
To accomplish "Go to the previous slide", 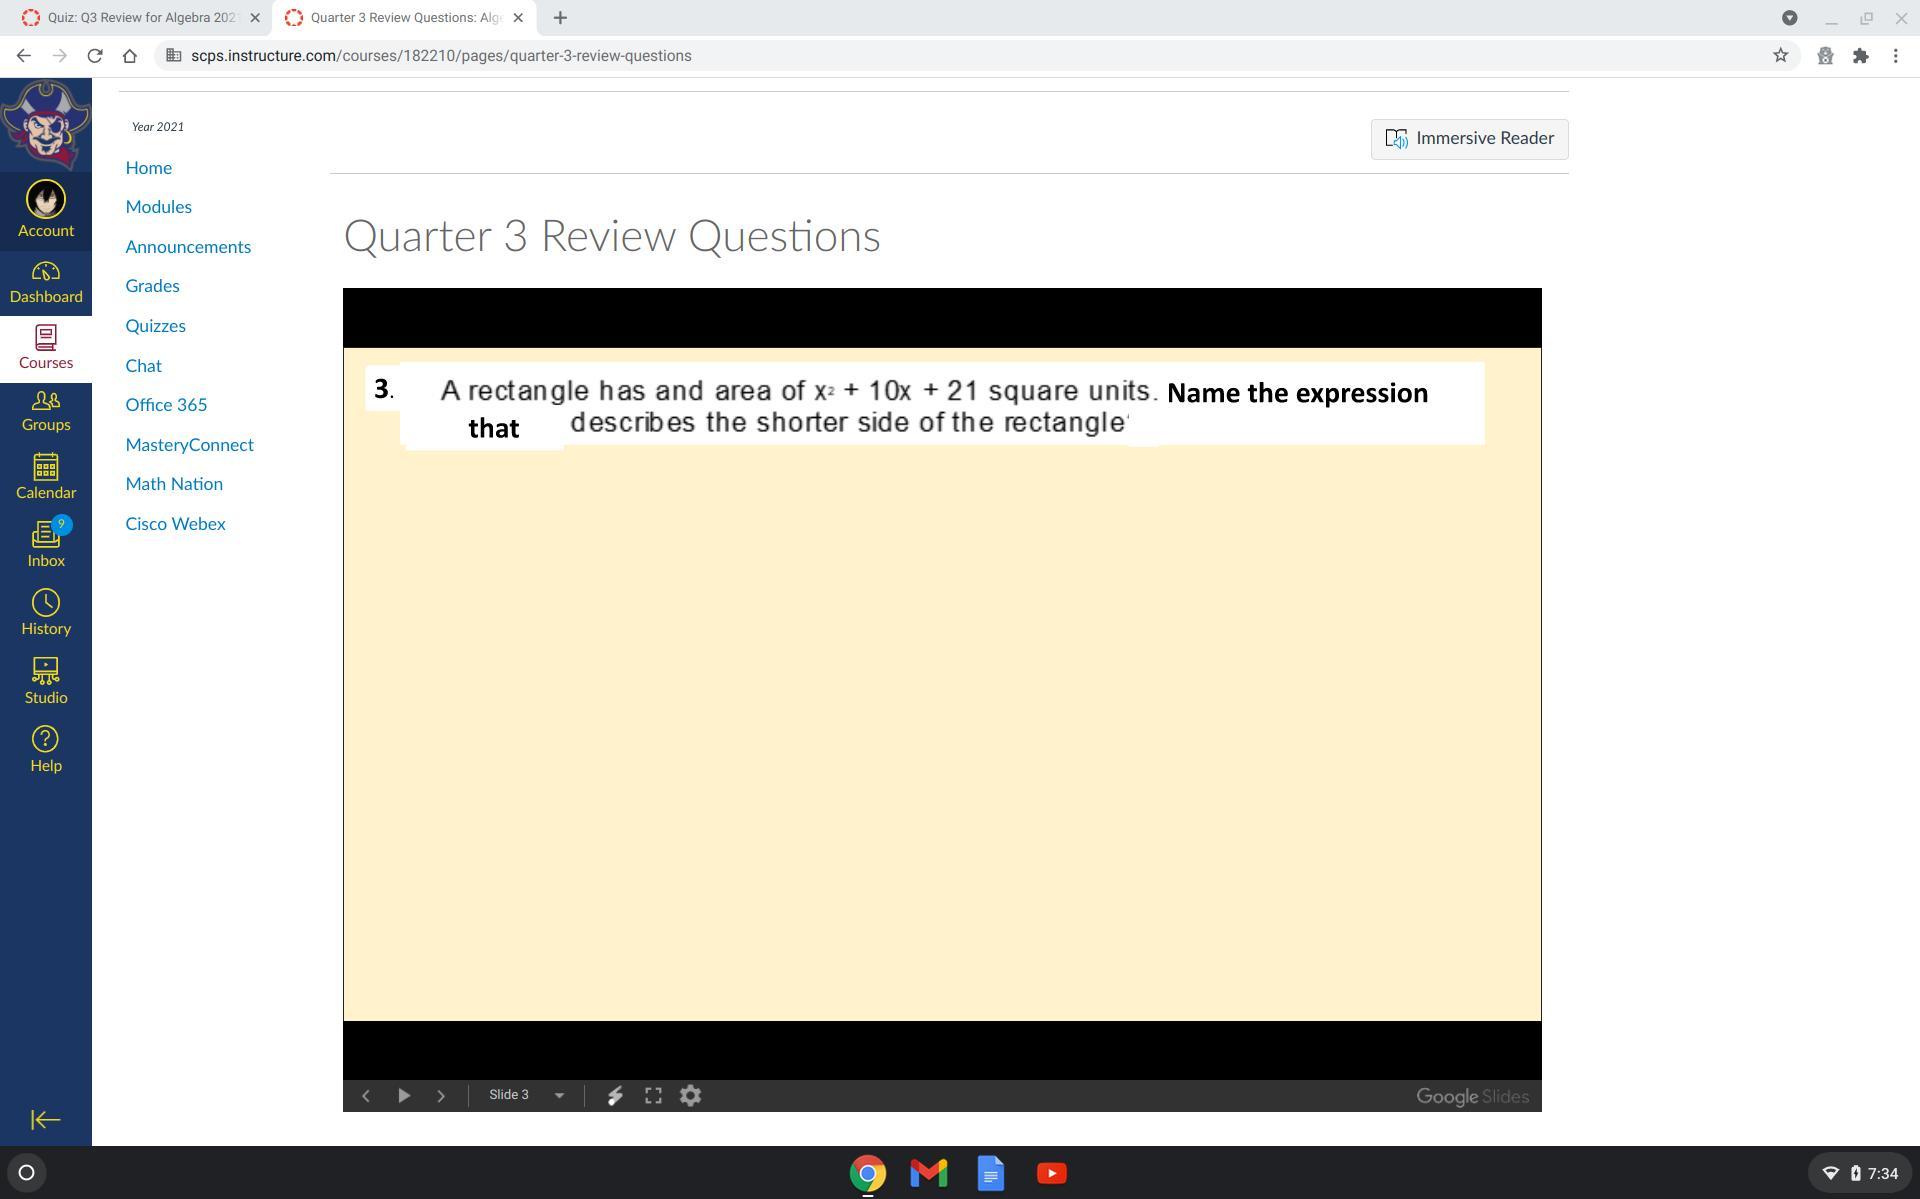I will 366,1096.
